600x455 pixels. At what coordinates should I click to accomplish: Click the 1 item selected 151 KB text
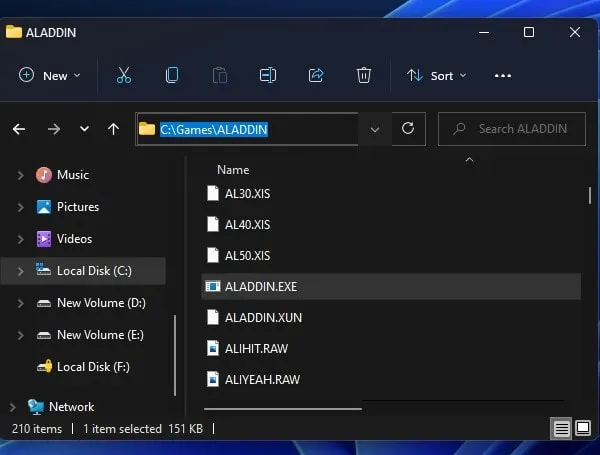click(143, 429)
